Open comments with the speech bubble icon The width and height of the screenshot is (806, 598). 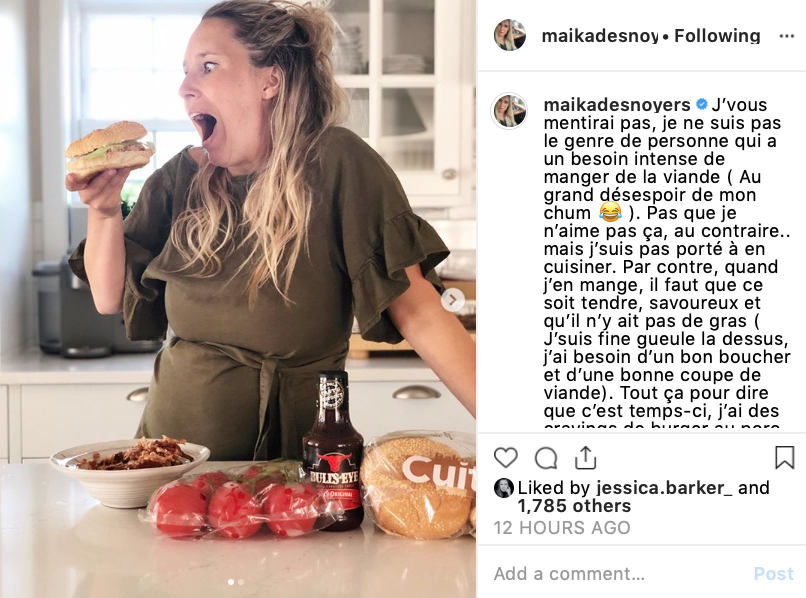point(546,458)
